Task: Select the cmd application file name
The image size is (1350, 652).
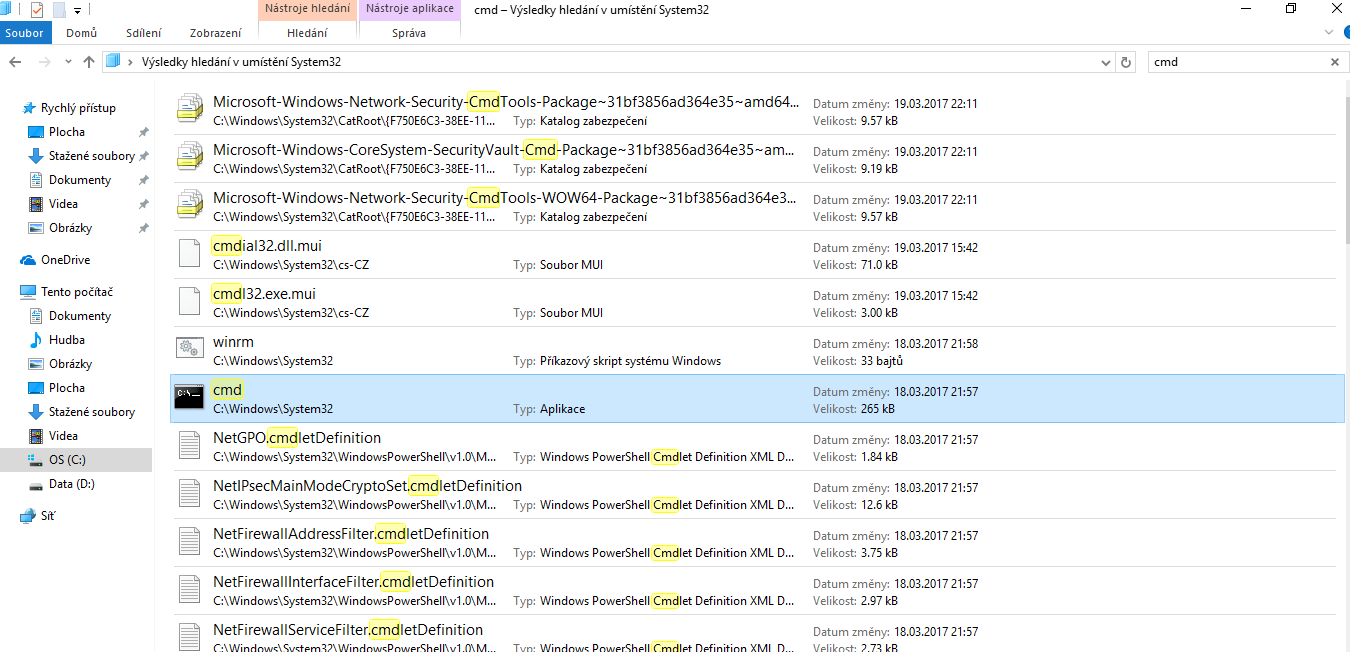Action: (227, 390)
